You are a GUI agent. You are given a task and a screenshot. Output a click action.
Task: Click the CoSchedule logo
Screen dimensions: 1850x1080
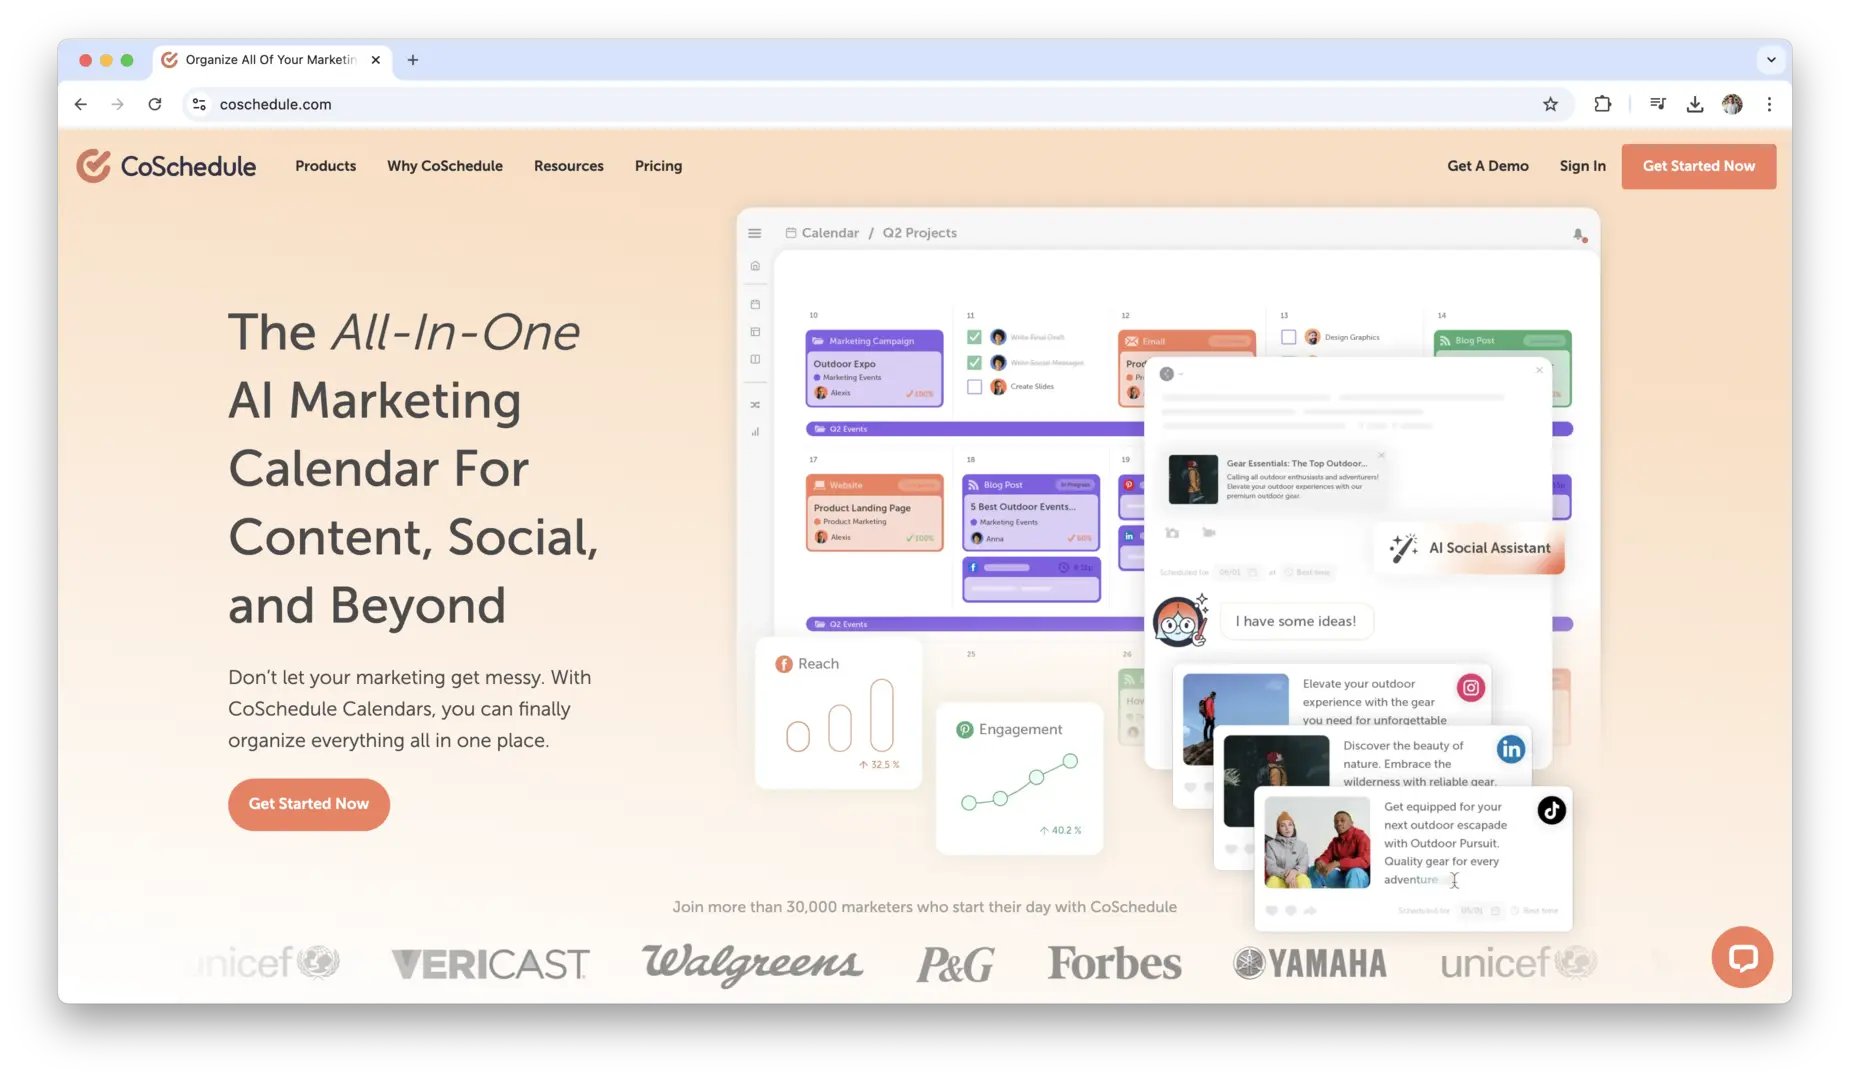pos(166,166)
